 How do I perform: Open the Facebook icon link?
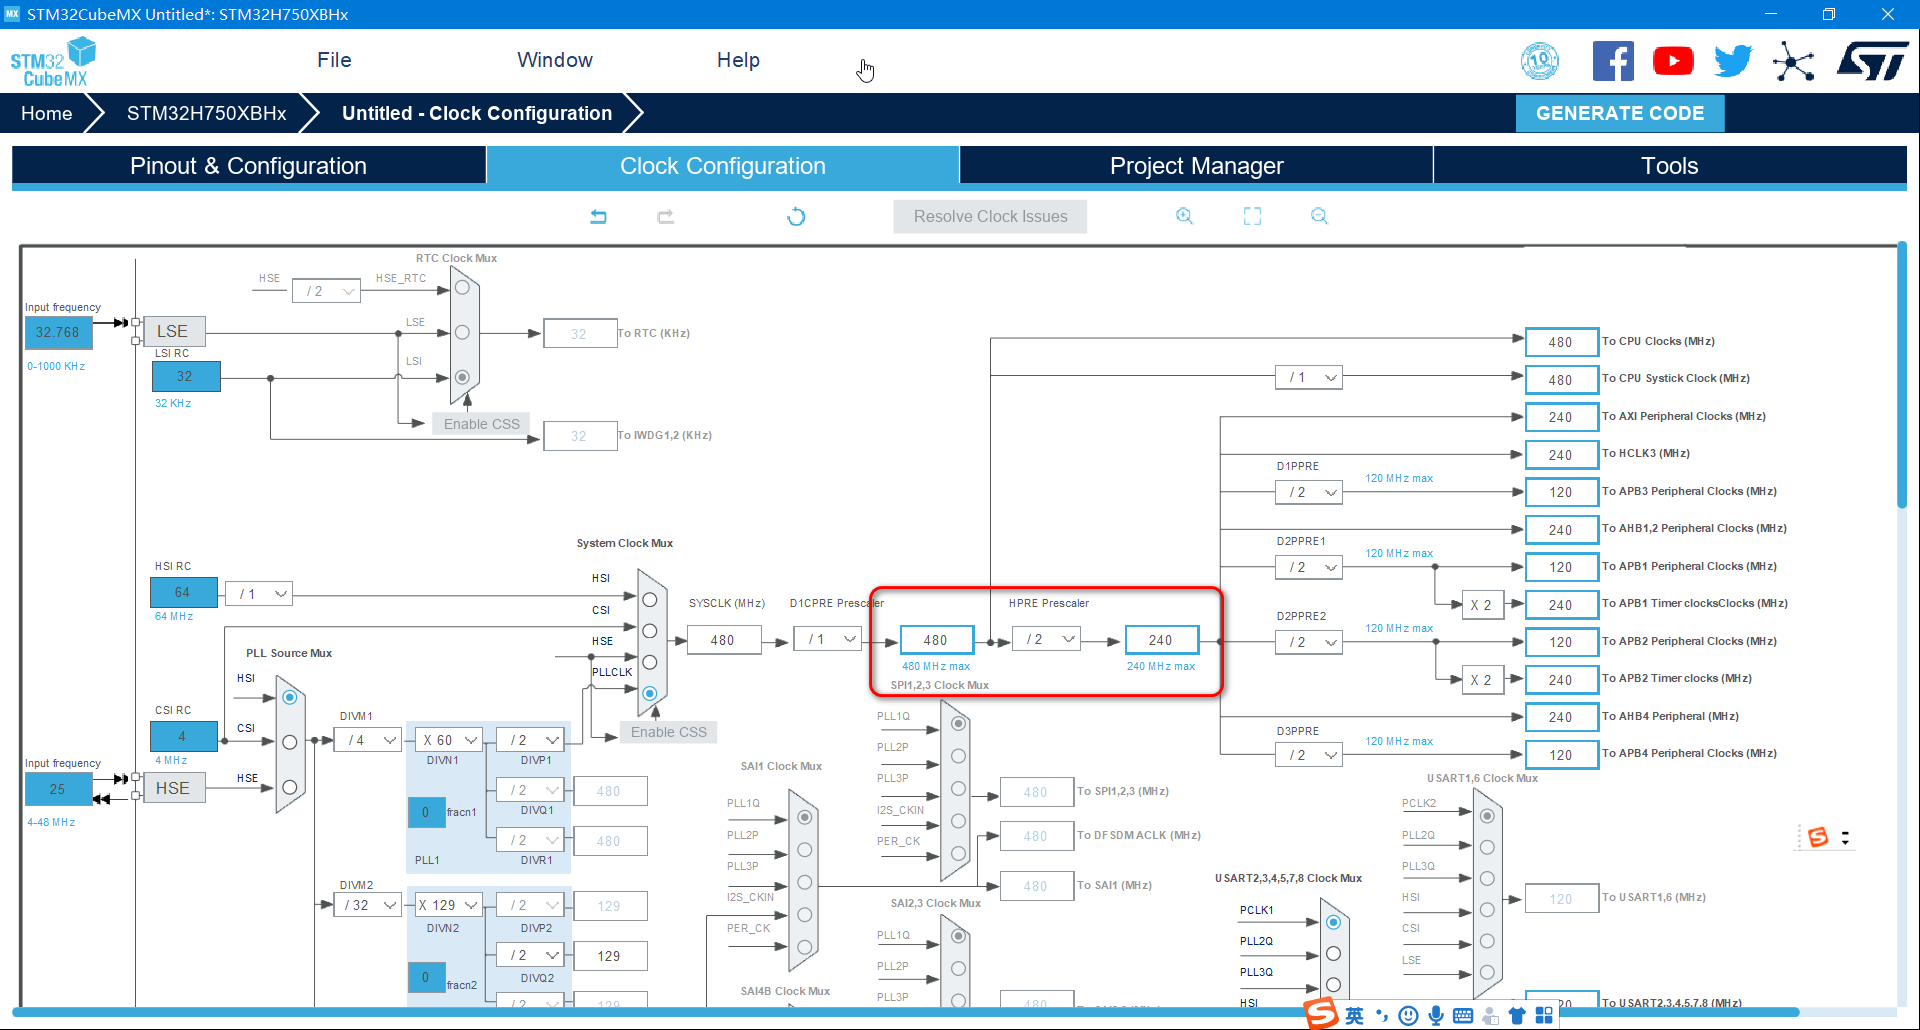coord(1613,61)
